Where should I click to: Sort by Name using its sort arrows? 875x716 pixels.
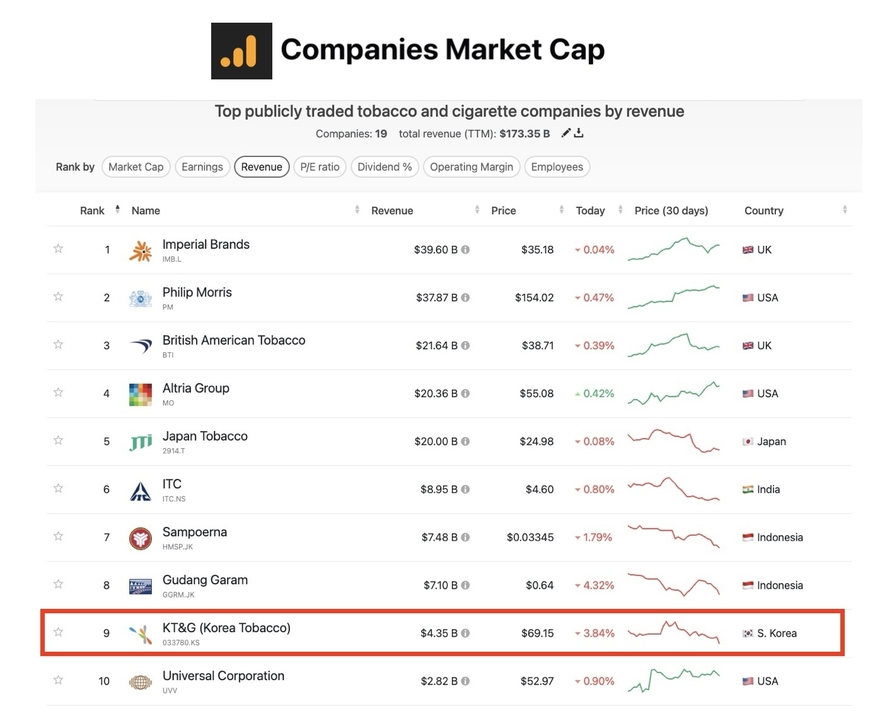point(357,209)
